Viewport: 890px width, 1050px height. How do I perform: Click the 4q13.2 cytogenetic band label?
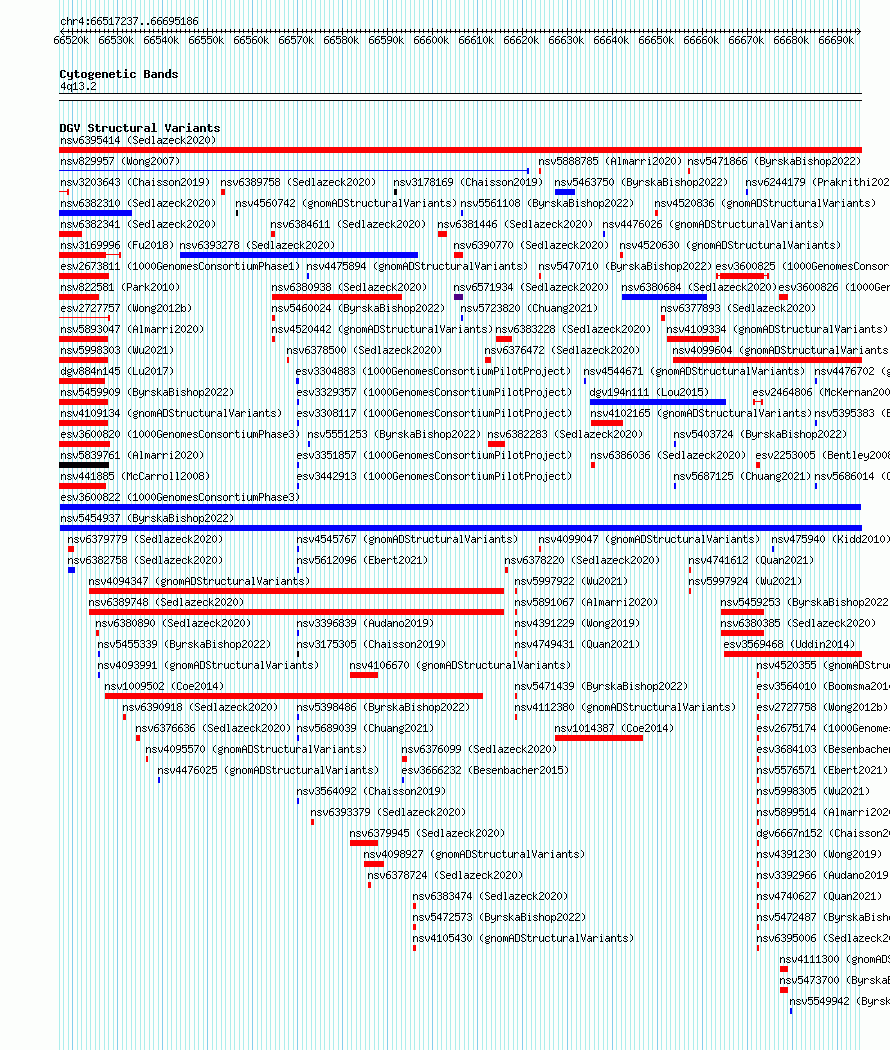78,86
